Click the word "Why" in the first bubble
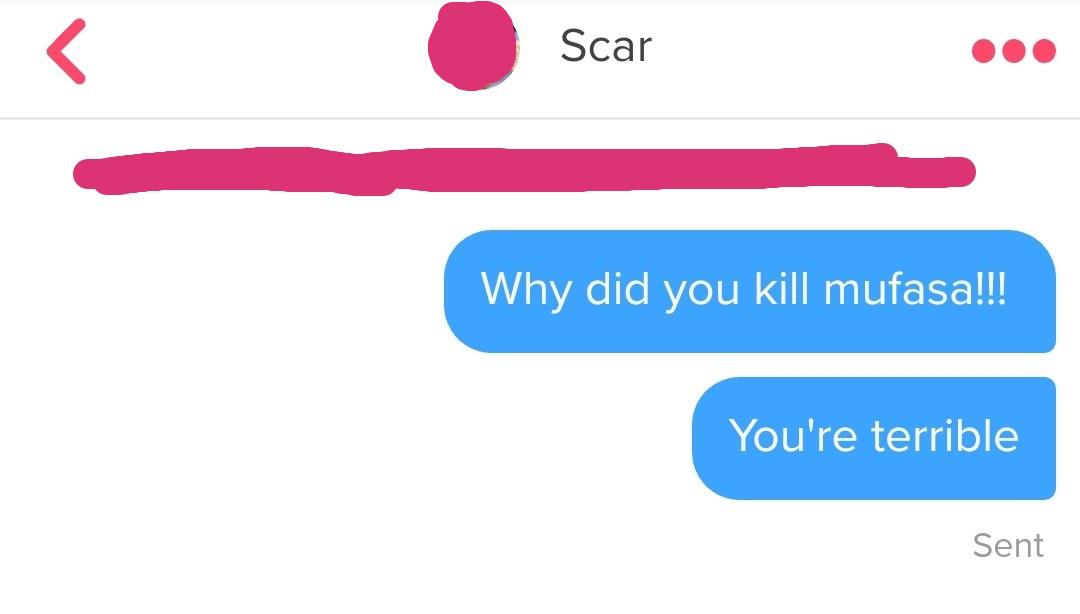 526,290
